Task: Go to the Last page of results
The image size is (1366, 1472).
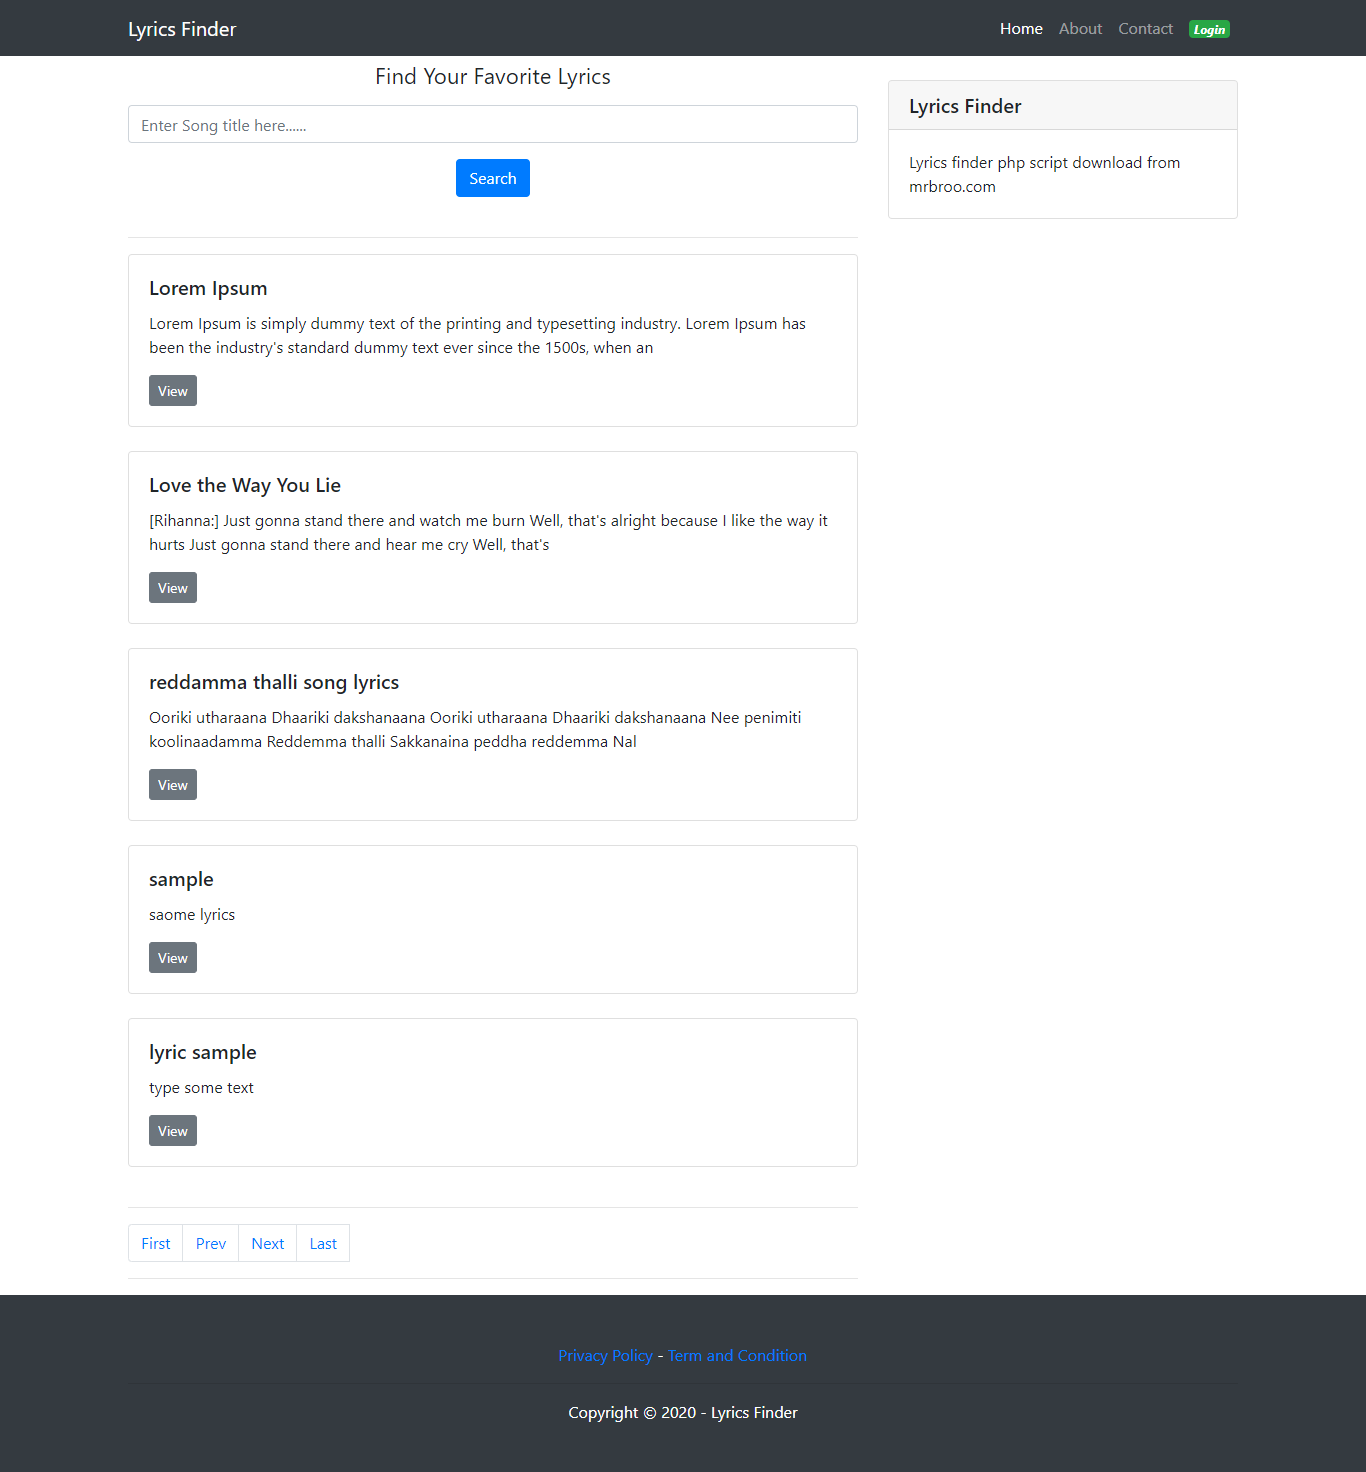Action: 323,1243
